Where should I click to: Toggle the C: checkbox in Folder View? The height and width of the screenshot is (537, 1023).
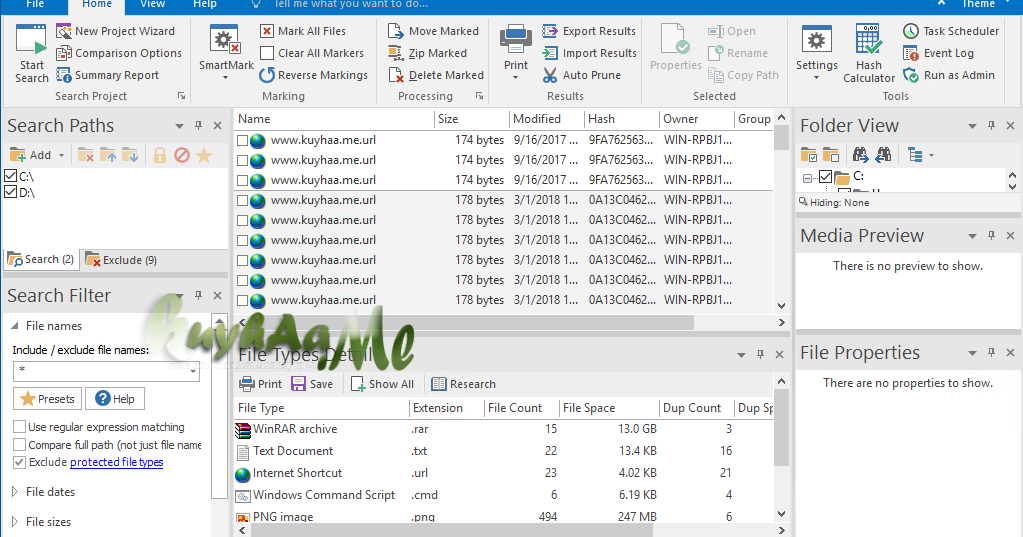pos(825,176)
